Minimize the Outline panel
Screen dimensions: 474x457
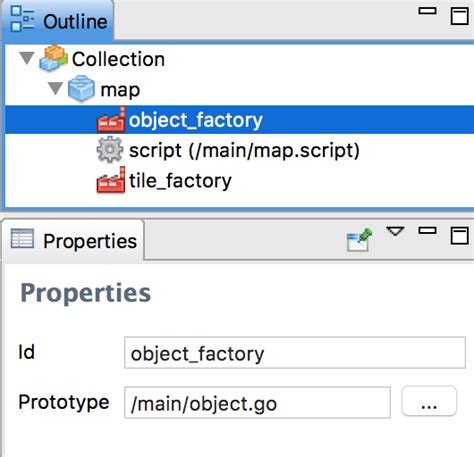coord(427,11)
